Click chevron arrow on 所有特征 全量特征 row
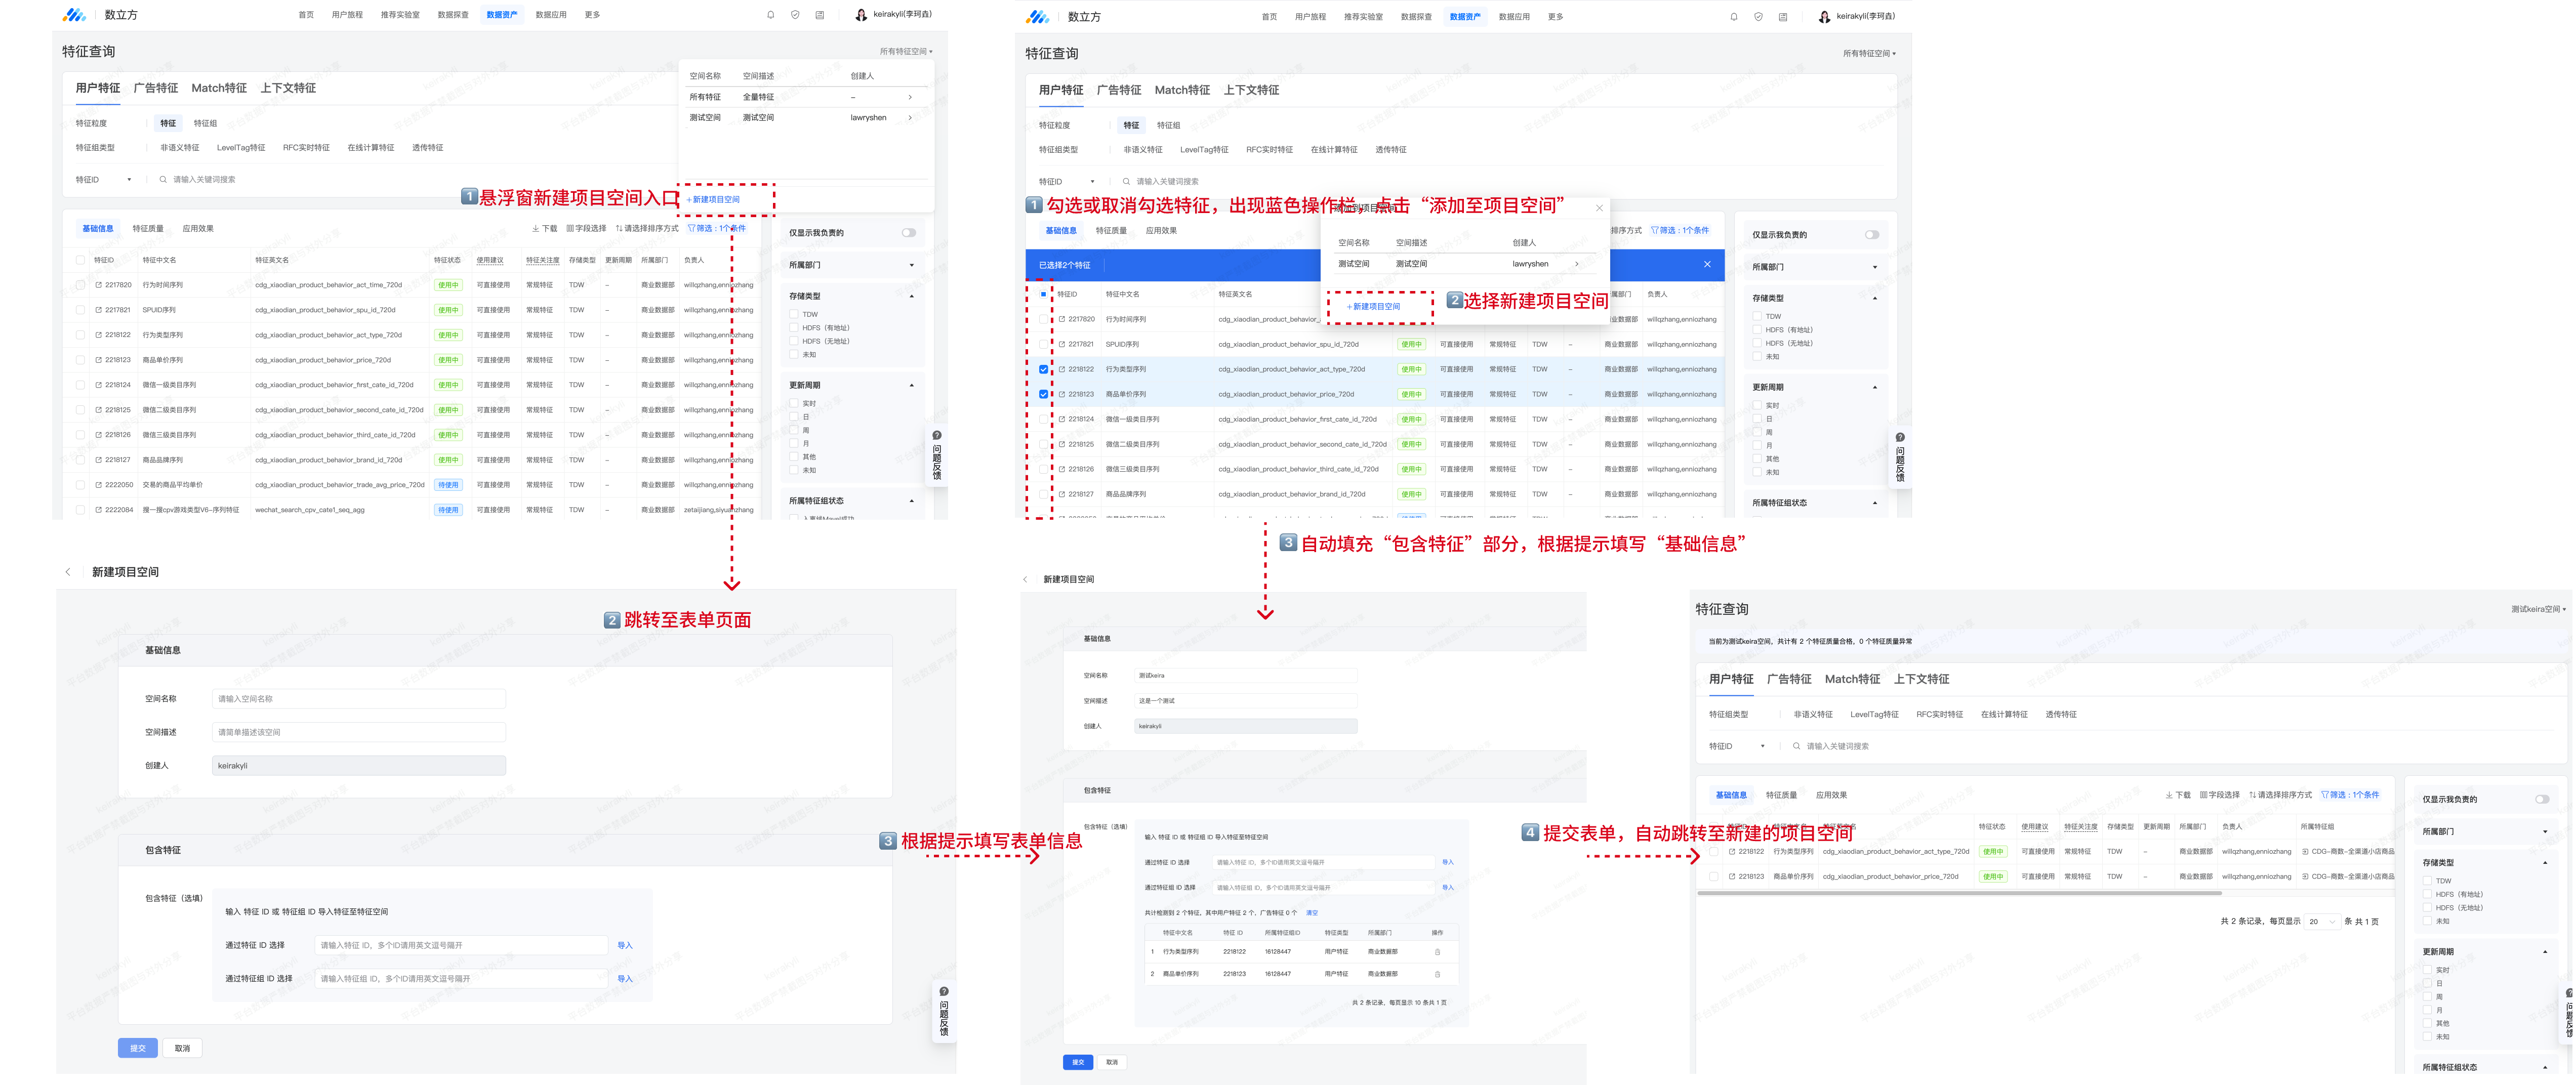The width and height of the screenshot is (2576, 1085). coord(910,97)
